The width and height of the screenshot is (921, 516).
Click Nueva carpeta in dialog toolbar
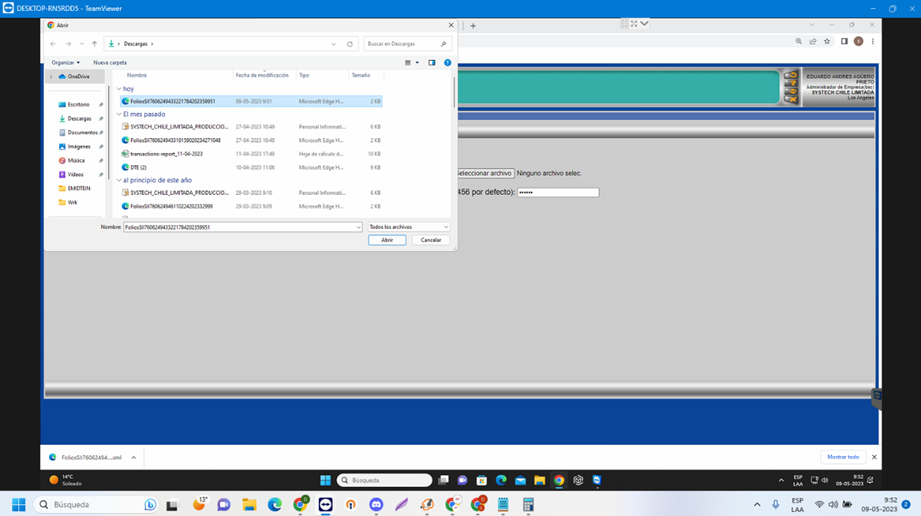coord(110,62)
